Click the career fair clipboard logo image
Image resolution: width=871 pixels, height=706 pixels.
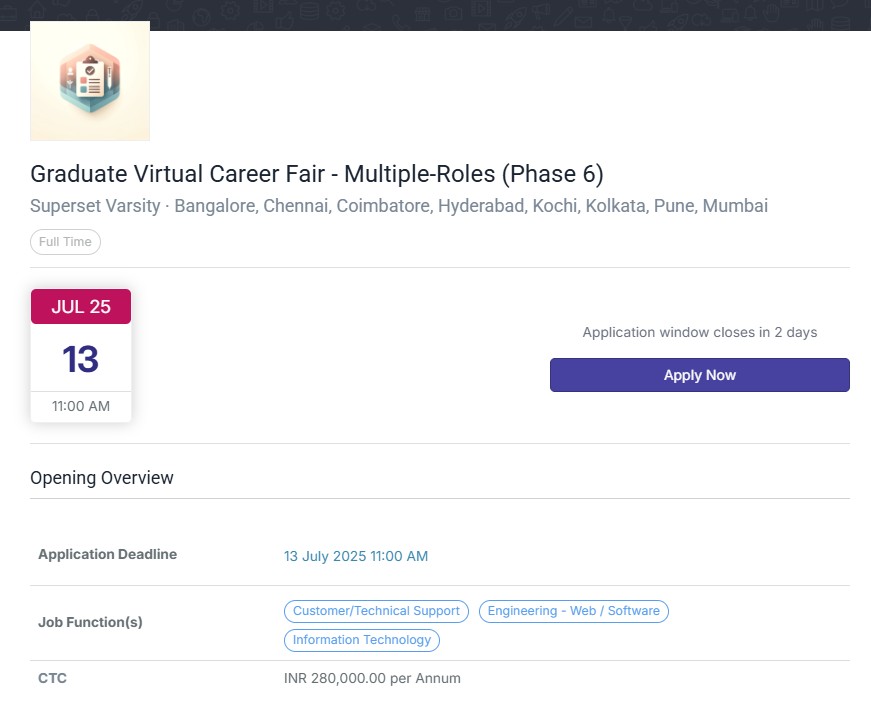pos(90,81)
